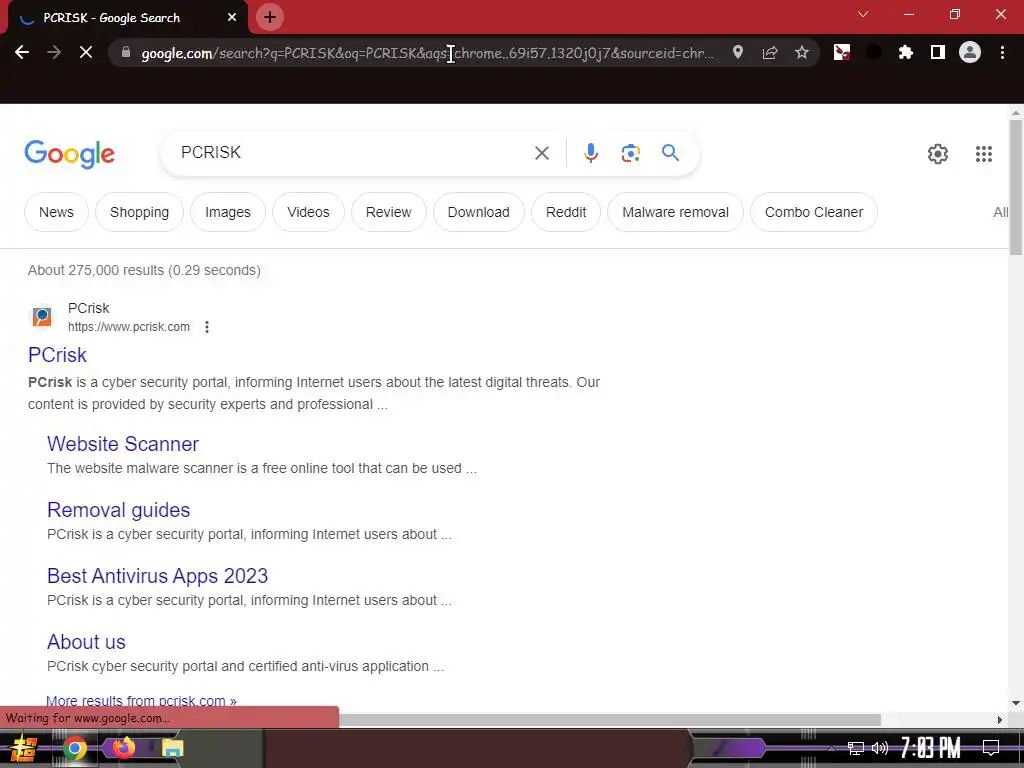Open the volume tray icon
This screenshot has height=768, width=1024.
880,748
